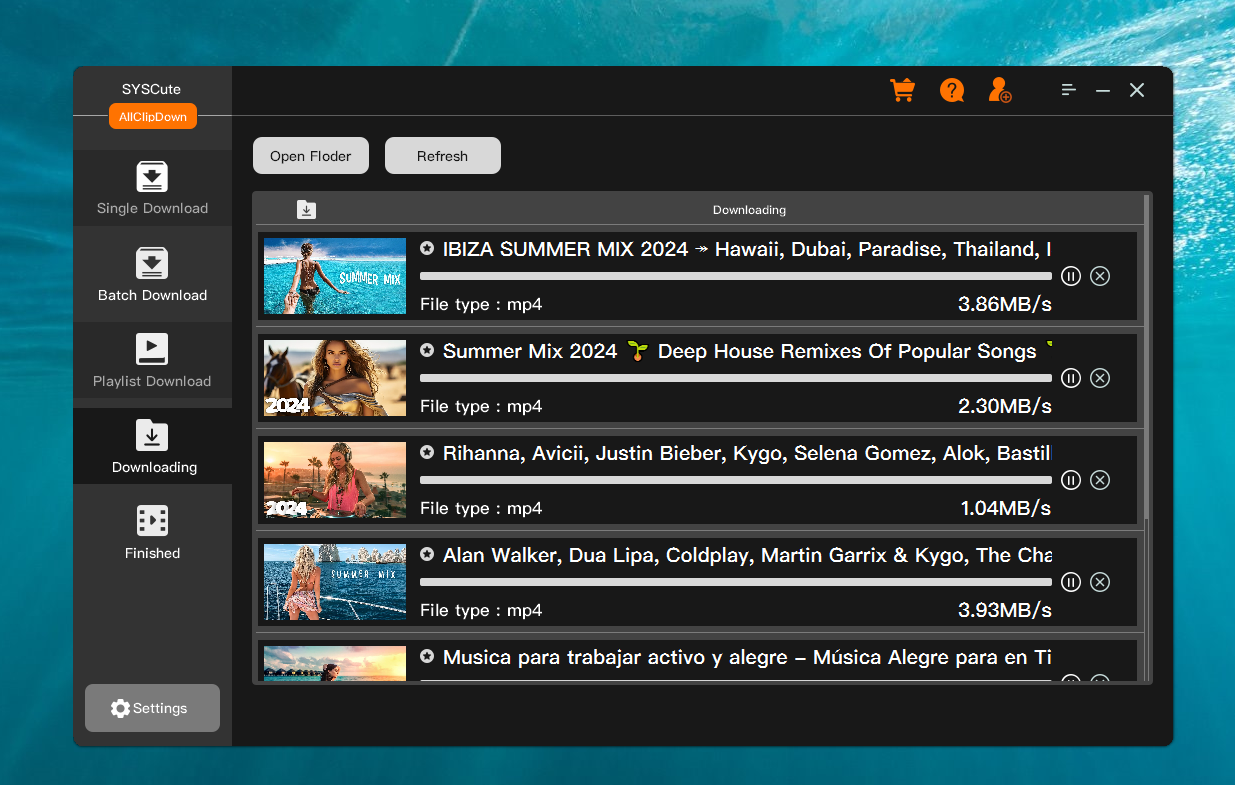Click the Open Floder button
Image resolution: width=1235 pixels, height=785 pixels.
[x=310, y=155]
